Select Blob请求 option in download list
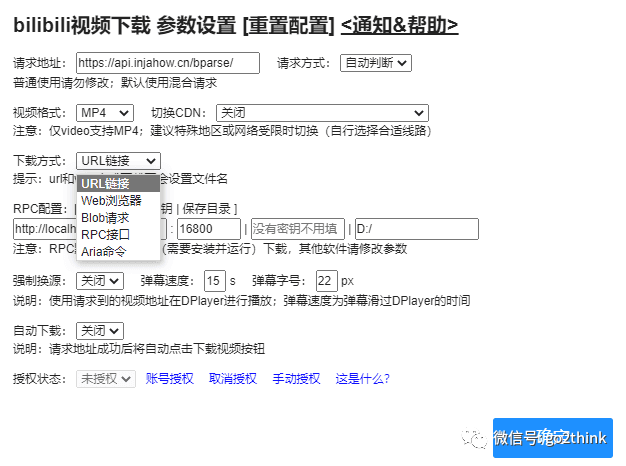 tap(118, 218)
